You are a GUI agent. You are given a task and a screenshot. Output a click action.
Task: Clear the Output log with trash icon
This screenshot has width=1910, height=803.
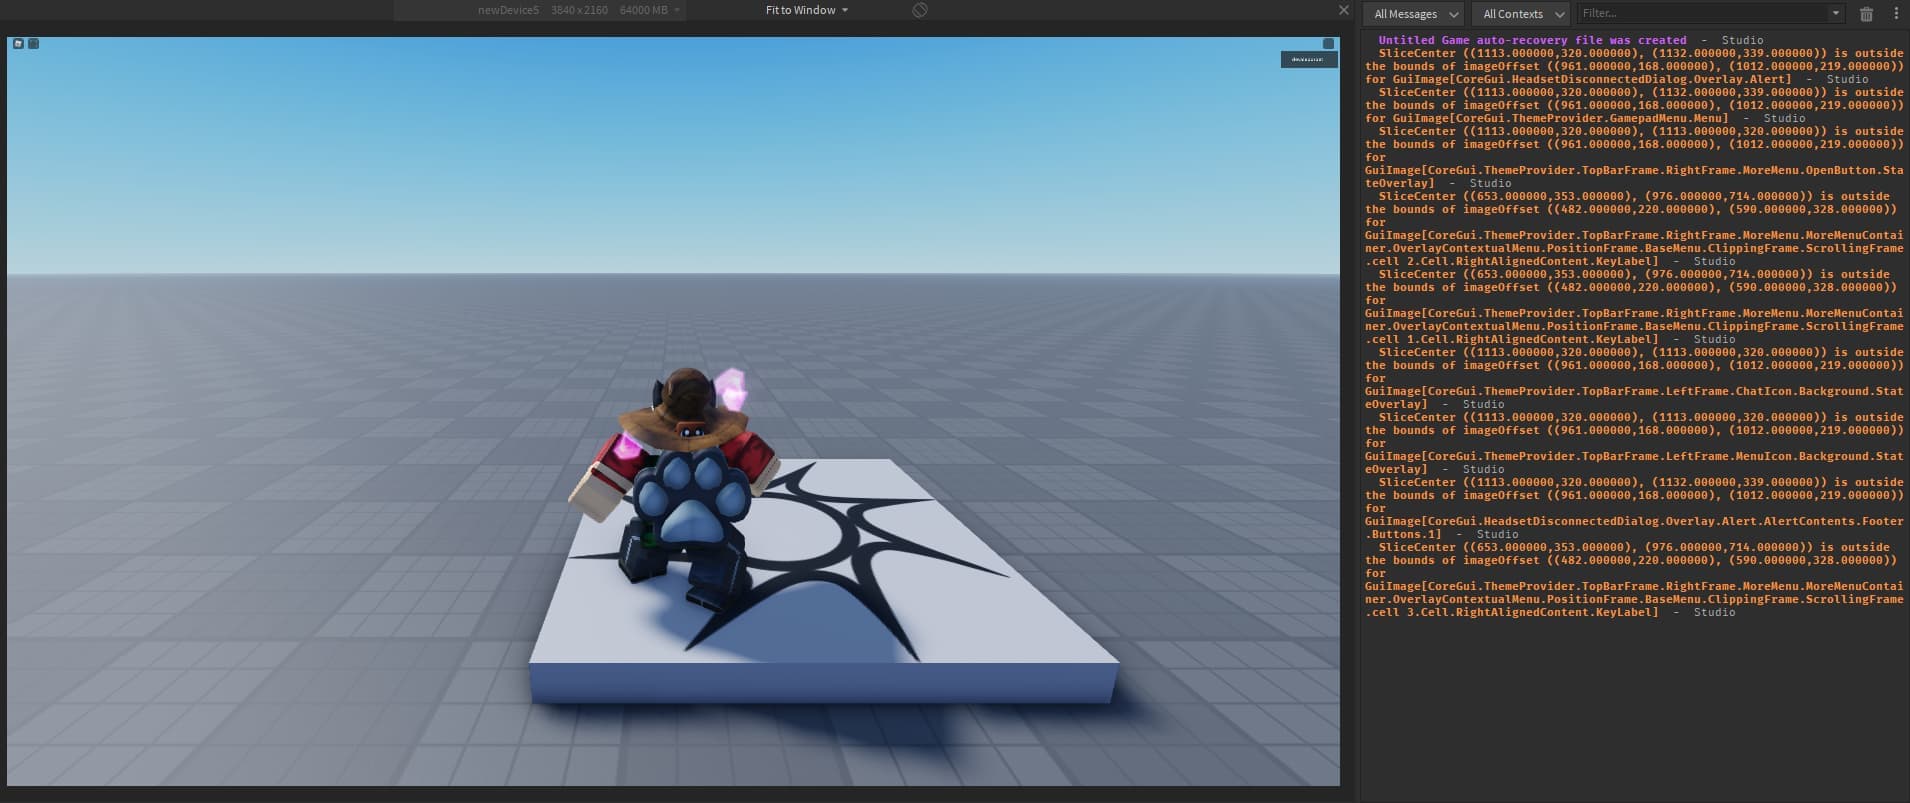pos(1866,14)
